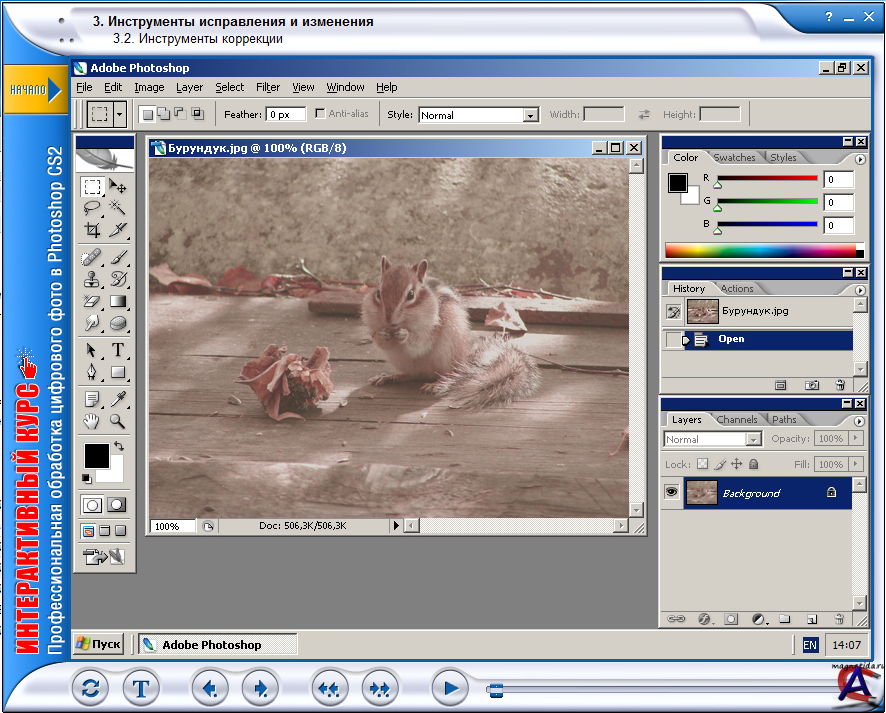
Task: Expand the Color panel options menu arrow
Action: point(859,159)
